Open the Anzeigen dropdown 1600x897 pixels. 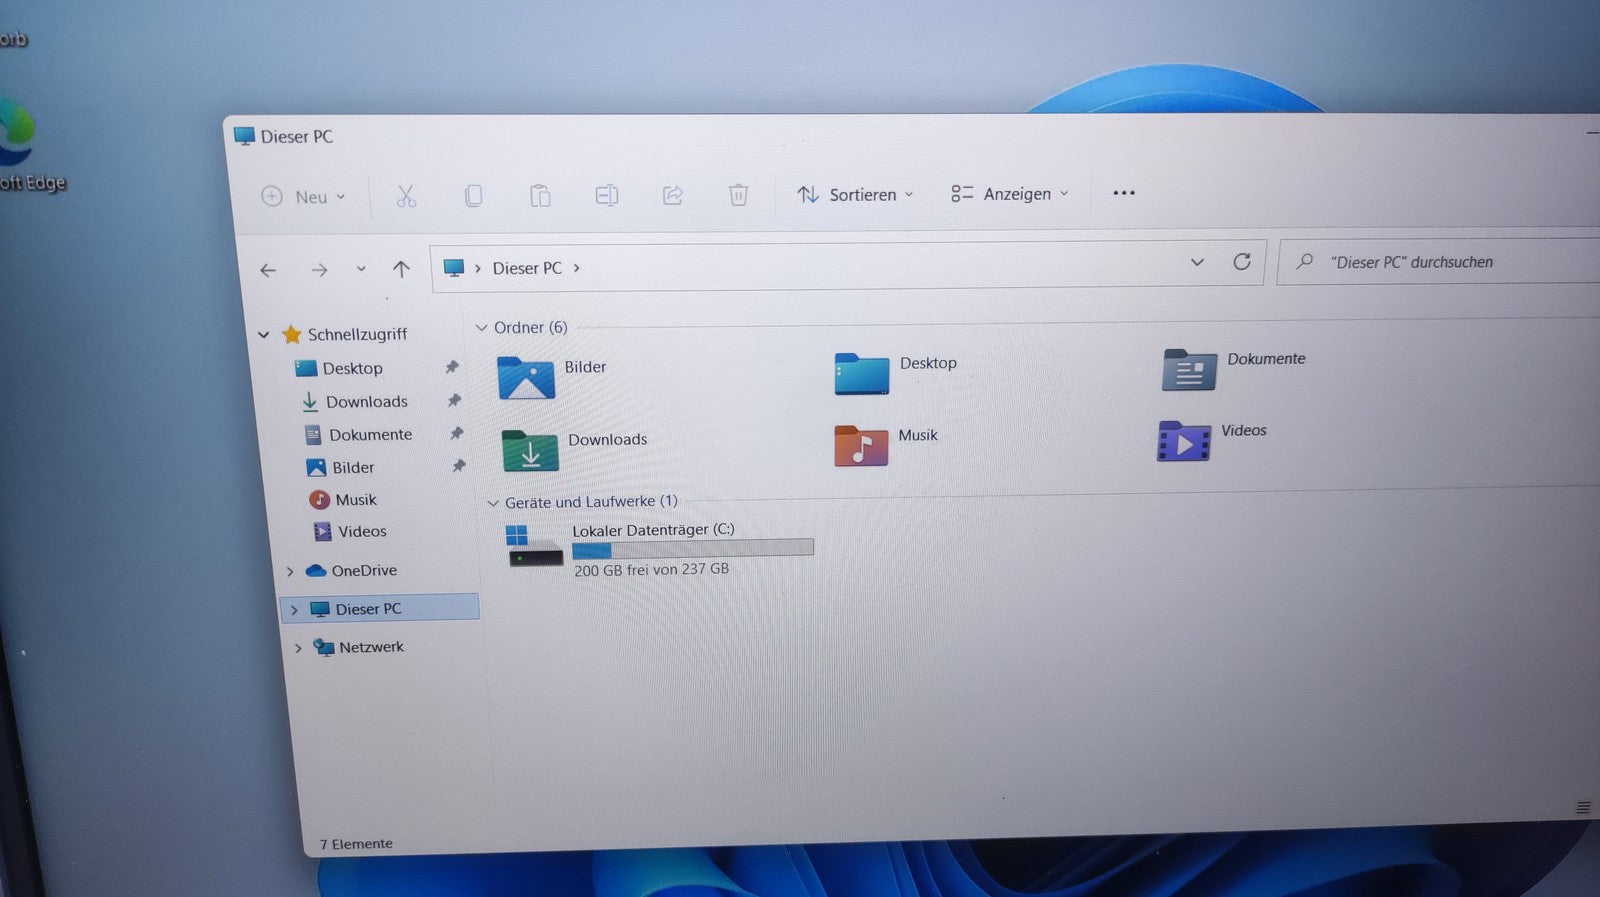click(1010, 193)
